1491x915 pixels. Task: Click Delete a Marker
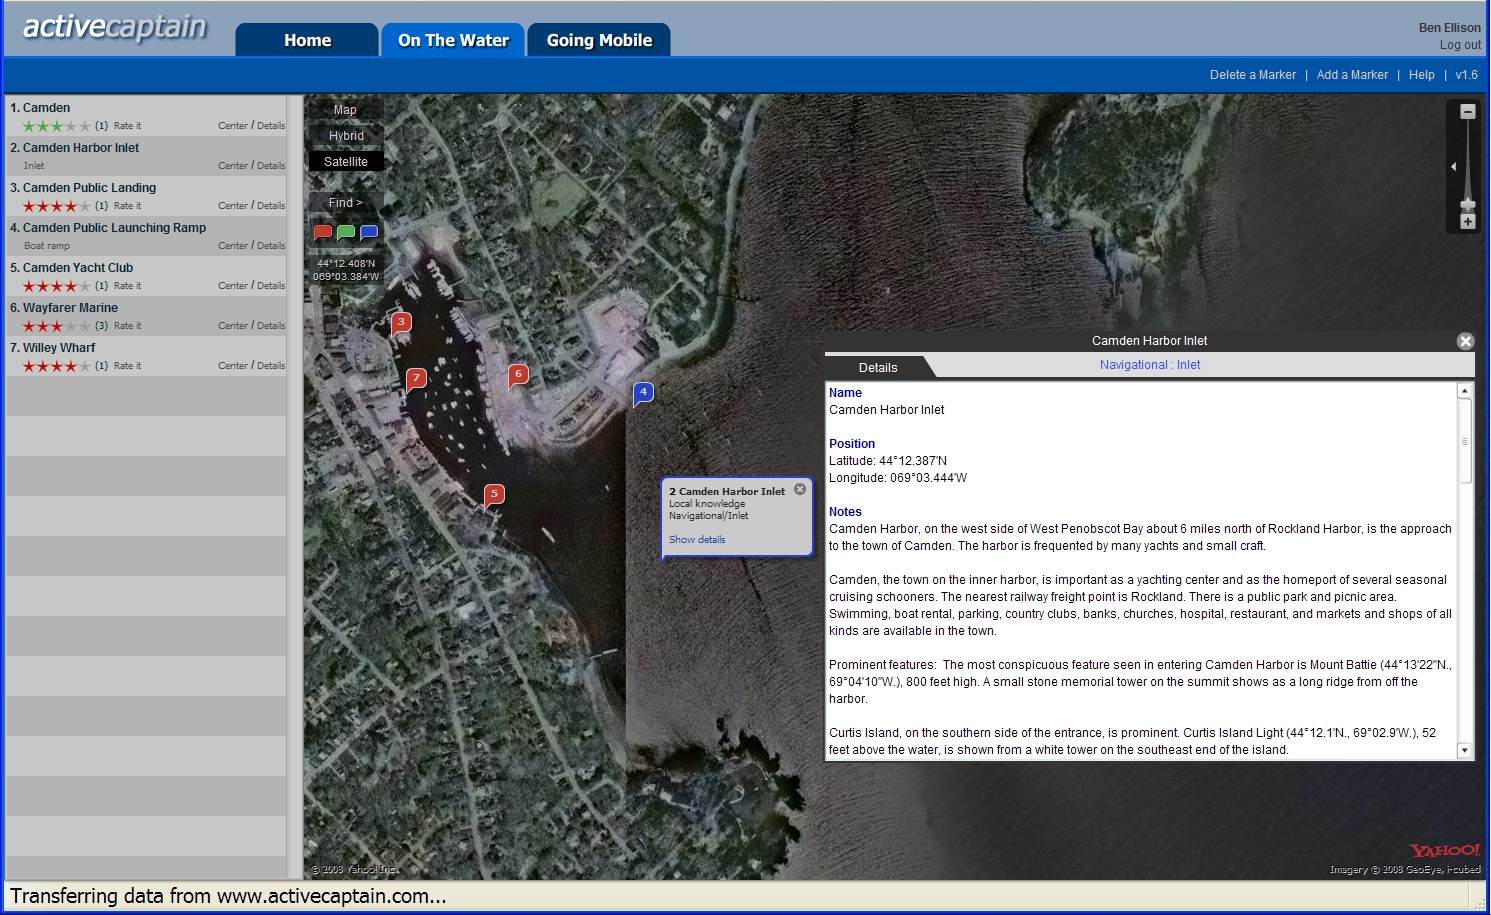1252,75
